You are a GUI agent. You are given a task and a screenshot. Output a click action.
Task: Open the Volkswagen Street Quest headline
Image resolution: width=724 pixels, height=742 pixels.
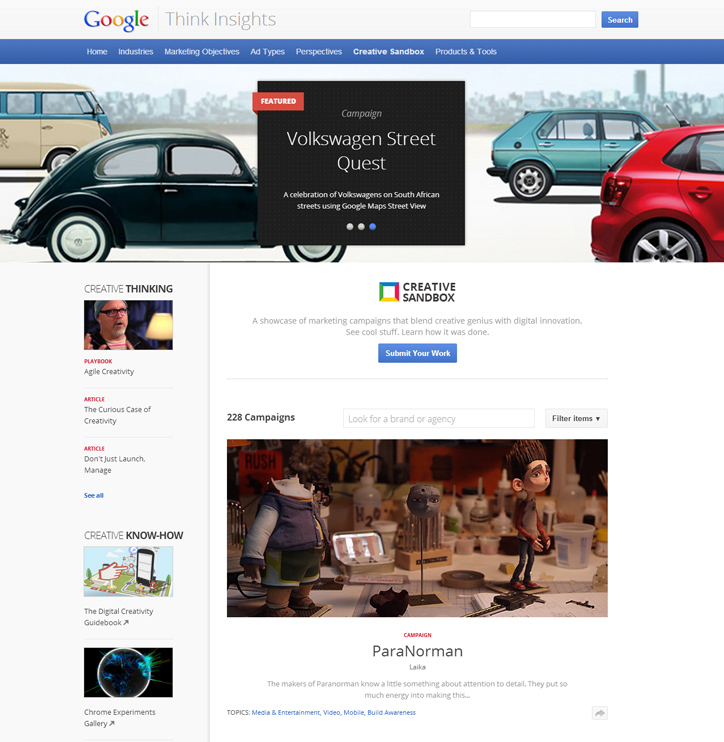(361, 150)
